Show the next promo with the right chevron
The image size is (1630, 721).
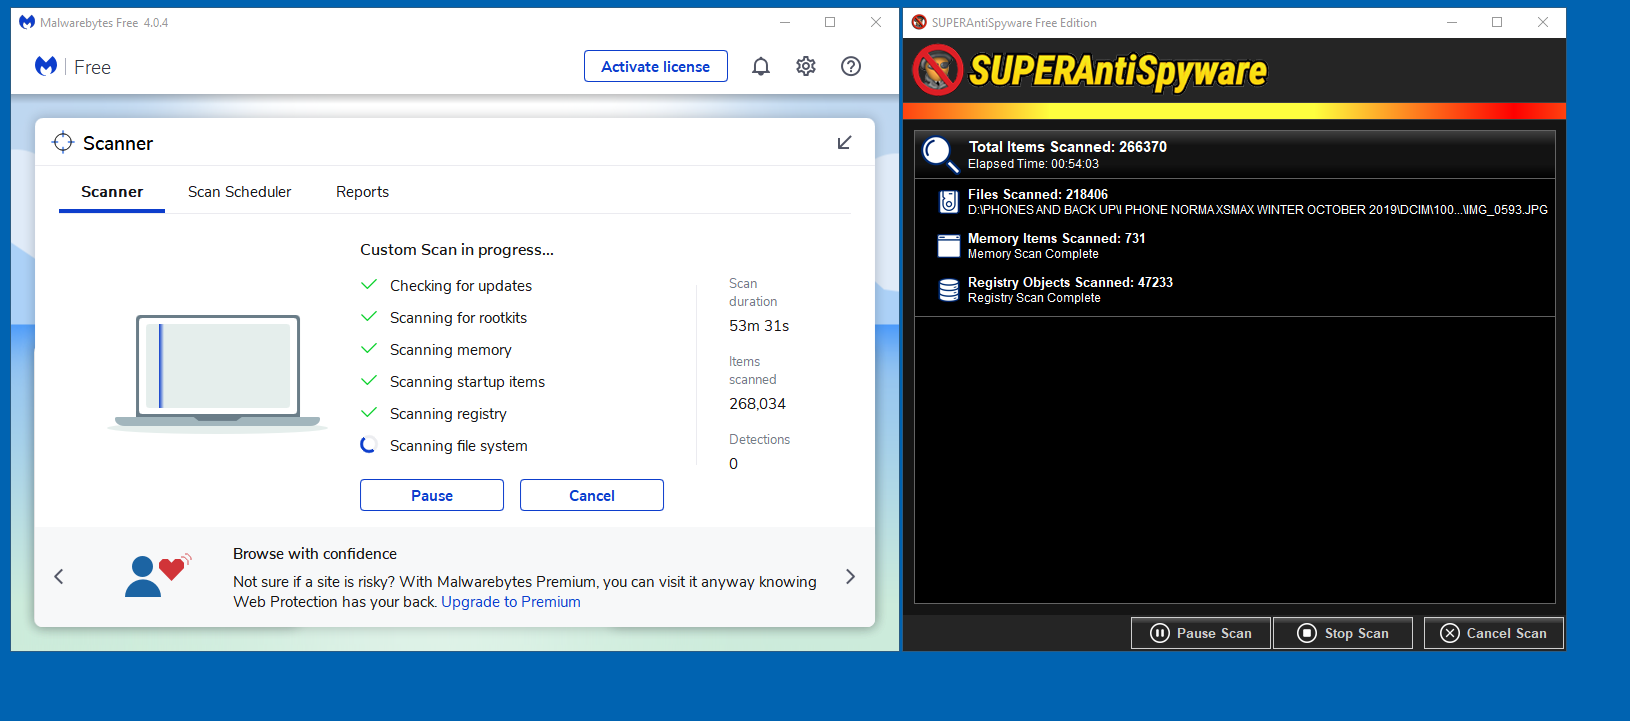click(850, 576)
